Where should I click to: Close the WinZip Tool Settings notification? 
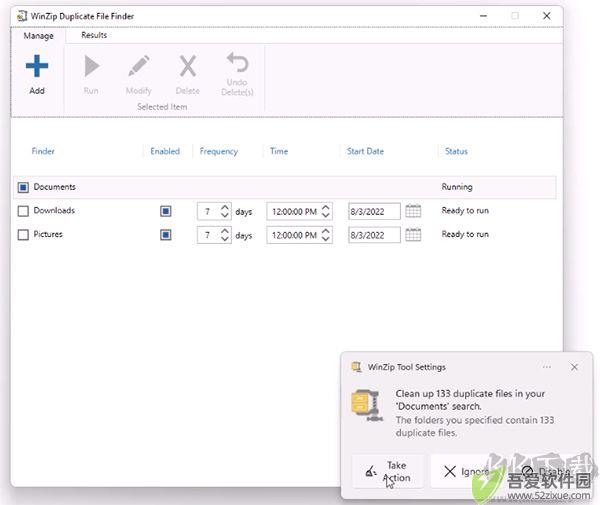point(574,367)
